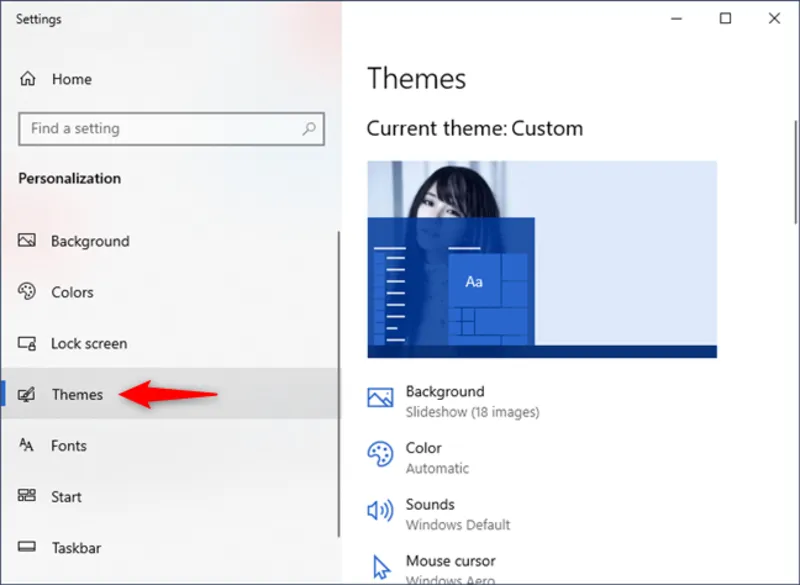Click the blue Mouse cursor arrow icon

pos(381,567)
